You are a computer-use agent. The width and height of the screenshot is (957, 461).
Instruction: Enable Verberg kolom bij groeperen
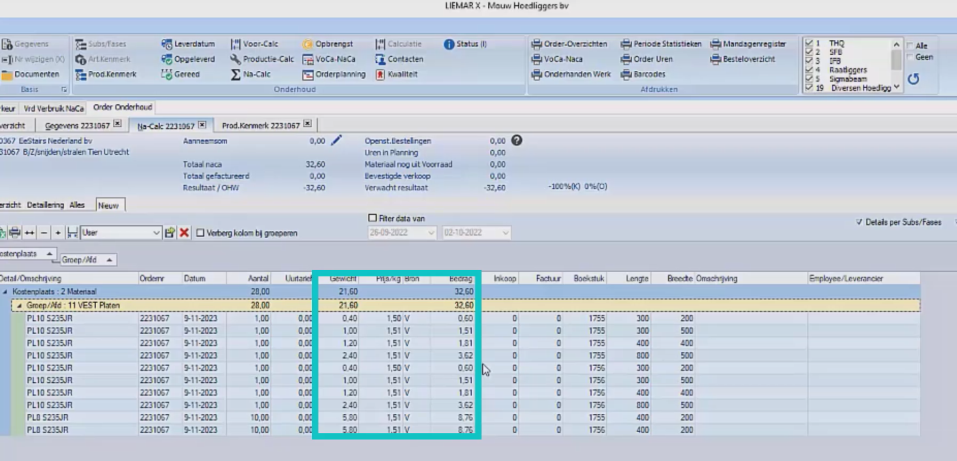tap(200, 233)
